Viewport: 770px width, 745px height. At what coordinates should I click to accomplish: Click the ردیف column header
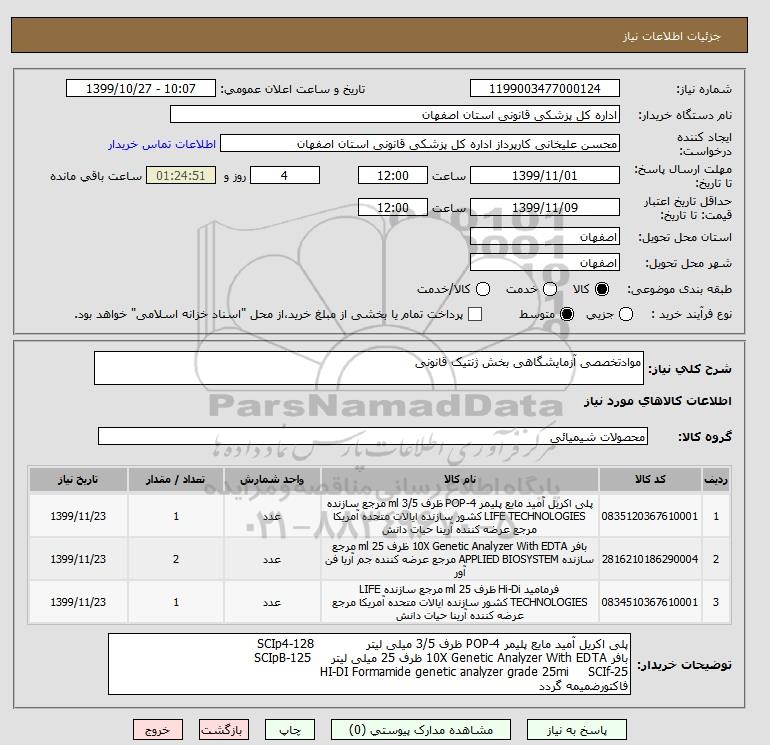[716, 479]
